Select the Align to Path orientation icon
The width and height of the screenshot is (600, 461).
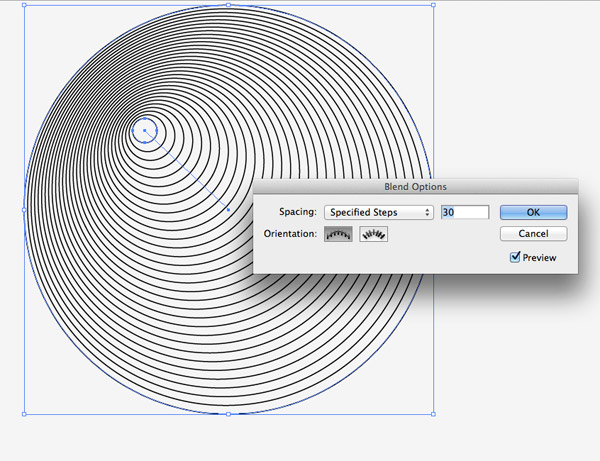click(374, 234)
